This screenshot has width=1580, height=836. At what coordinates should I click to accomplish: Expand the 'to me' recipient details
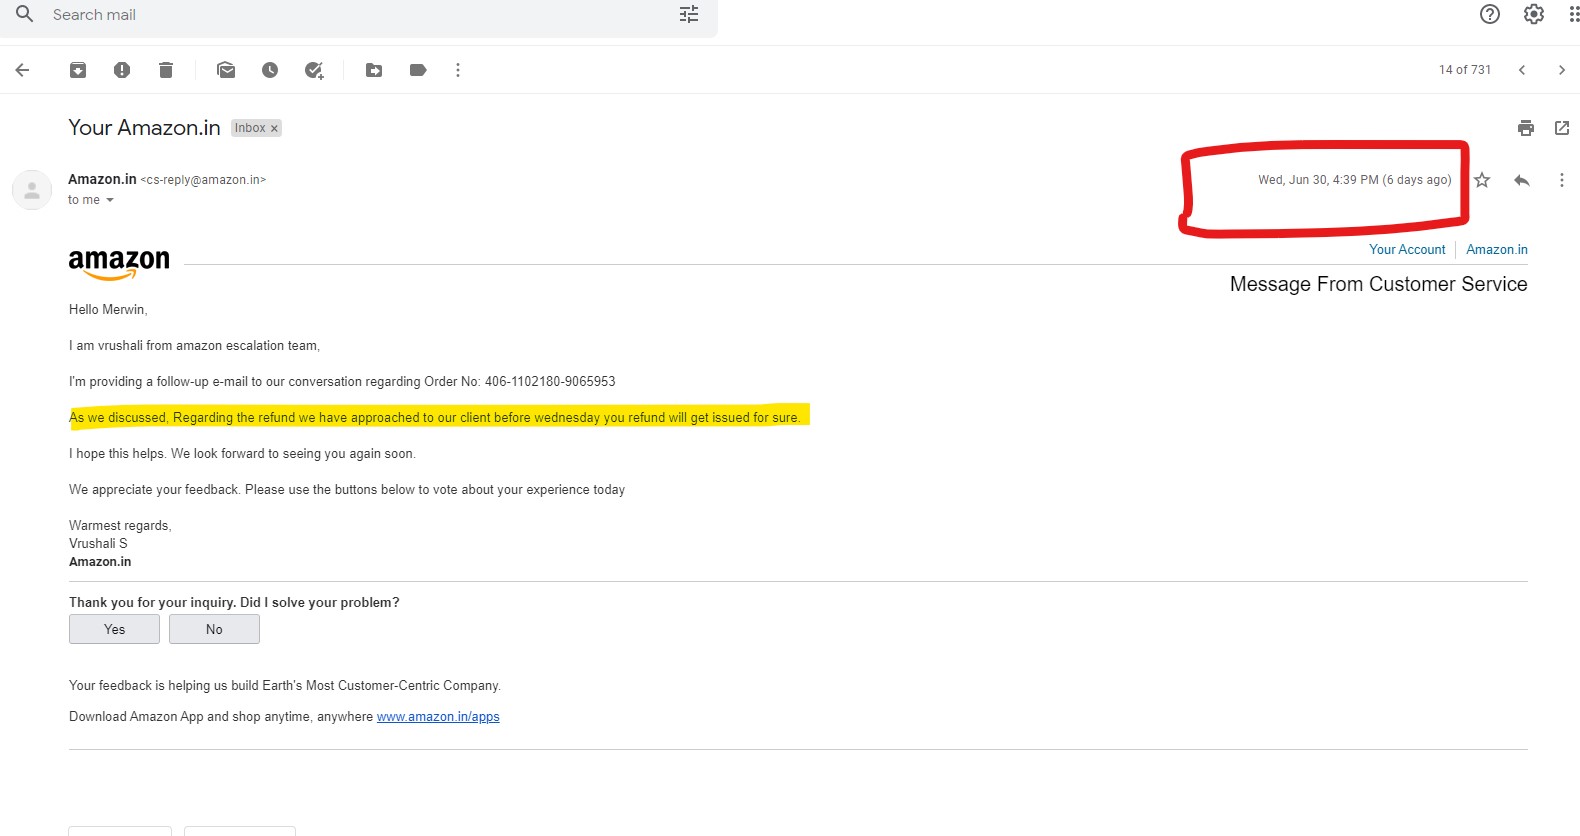(x=110, y=200)
